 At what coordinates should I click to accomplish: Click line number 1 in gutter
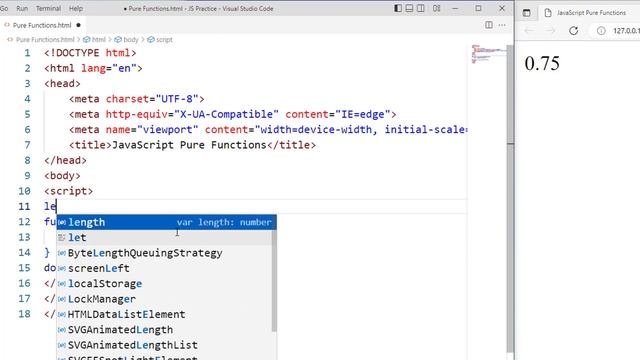click(x=27, y=53)
